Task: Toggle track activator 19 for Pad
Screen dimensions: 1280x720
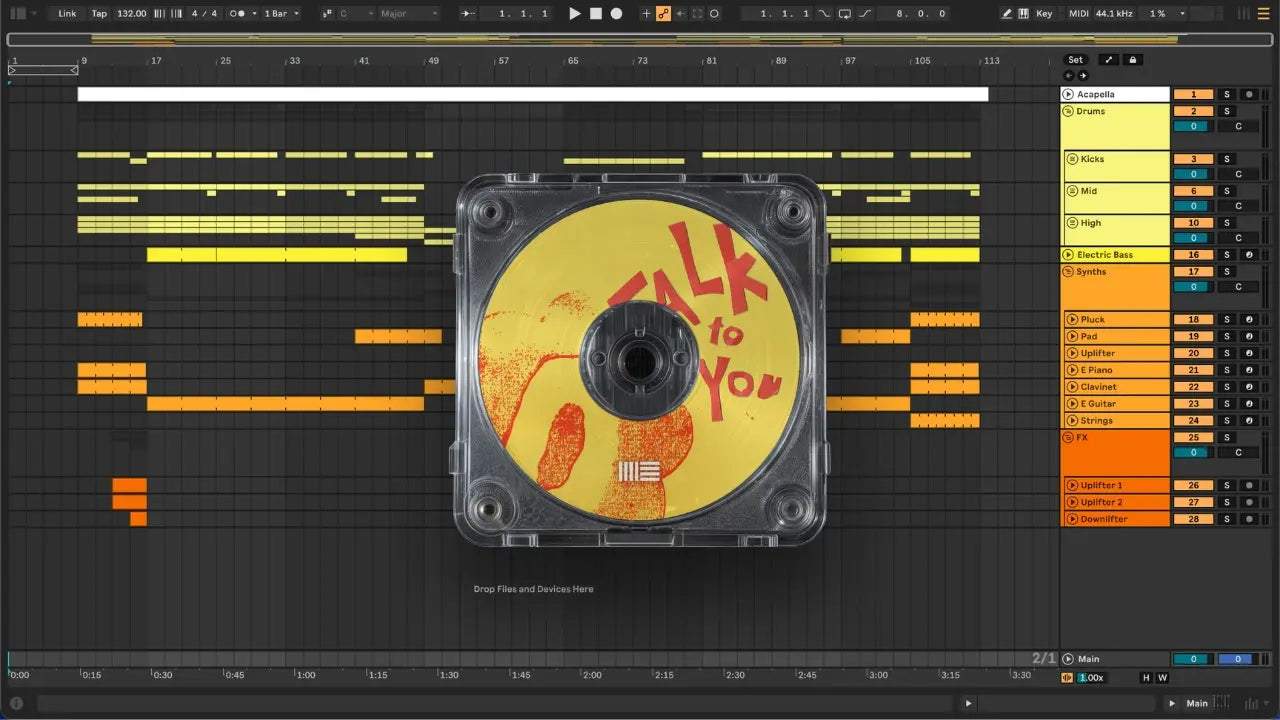Action: 1193,337
